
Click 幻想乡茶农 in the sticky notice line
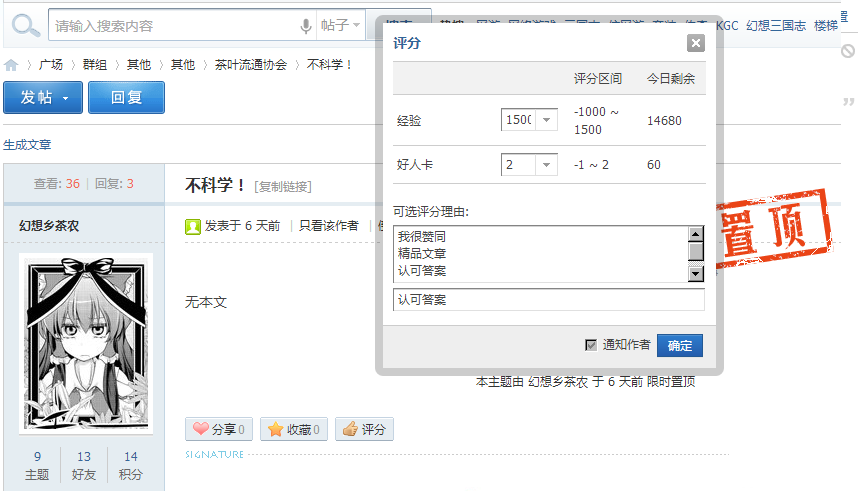558,381
